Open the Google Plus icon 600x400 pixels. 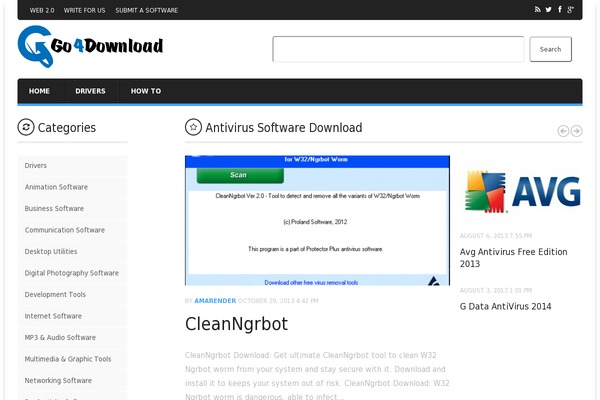click(x=571, y=10)
